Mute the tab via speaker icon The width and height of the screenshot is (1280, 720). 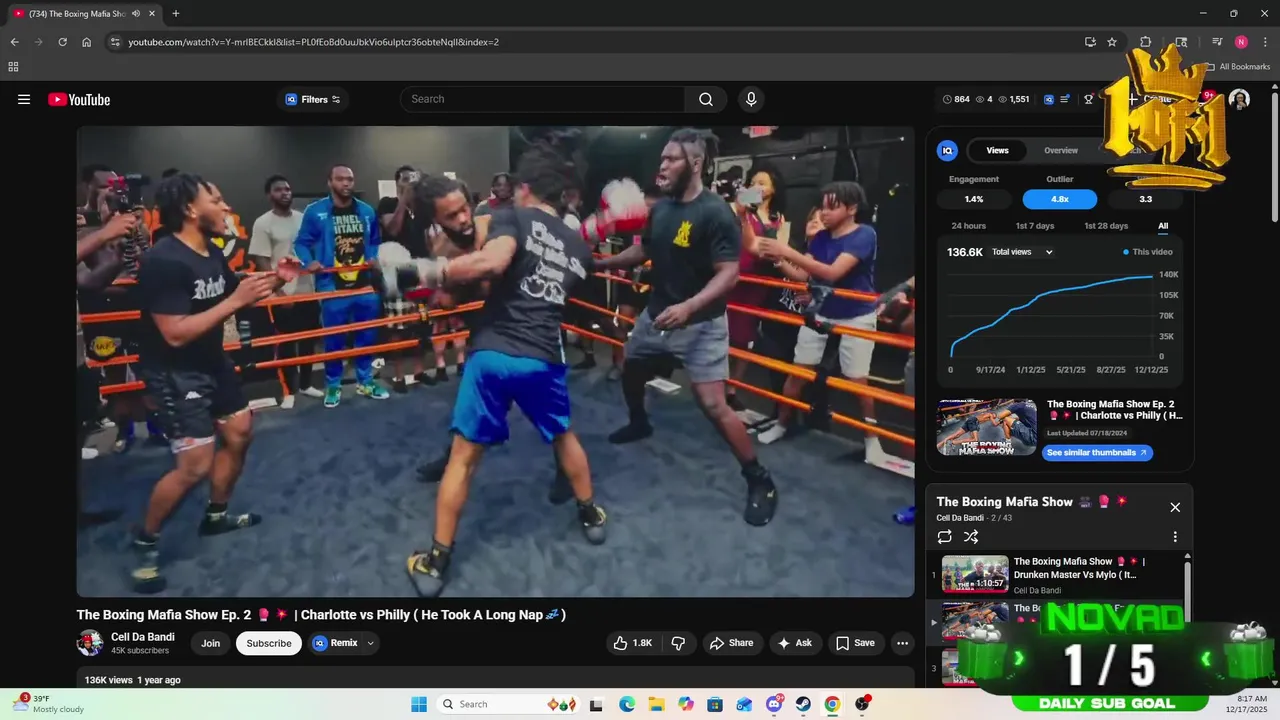coord(136,13)
